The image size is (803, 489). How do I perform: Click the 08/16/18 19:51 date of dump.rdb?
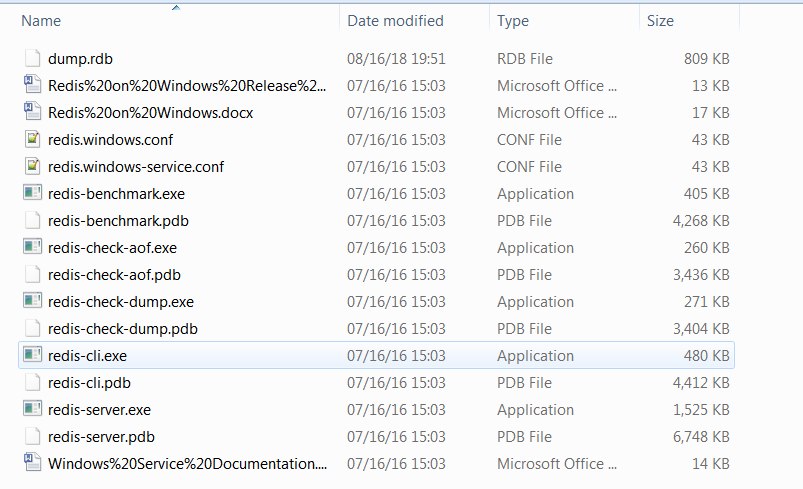(x=396, y=59)
